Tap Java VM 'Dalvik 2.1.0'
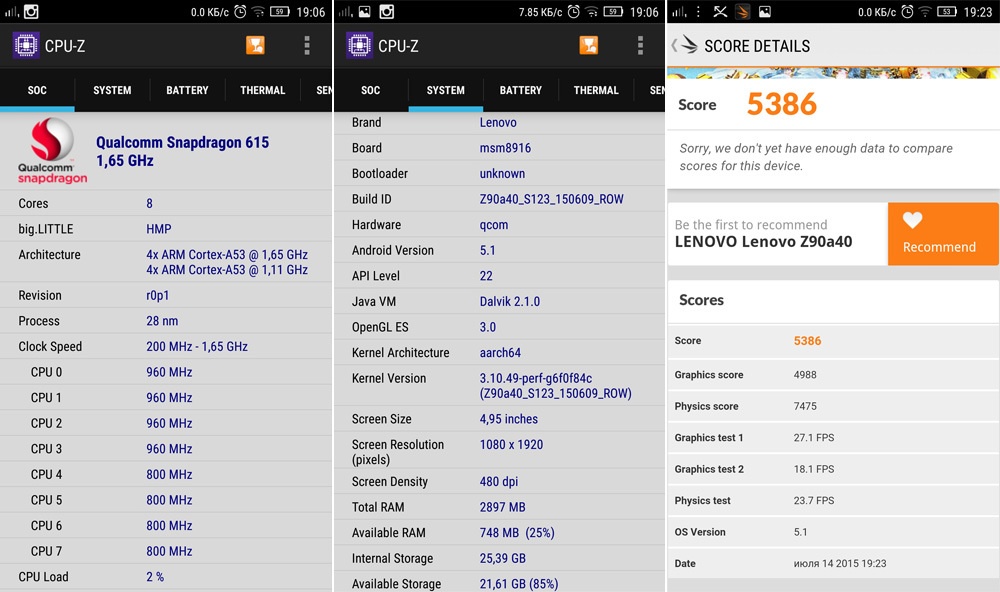1000x592 pixels. 510,301
